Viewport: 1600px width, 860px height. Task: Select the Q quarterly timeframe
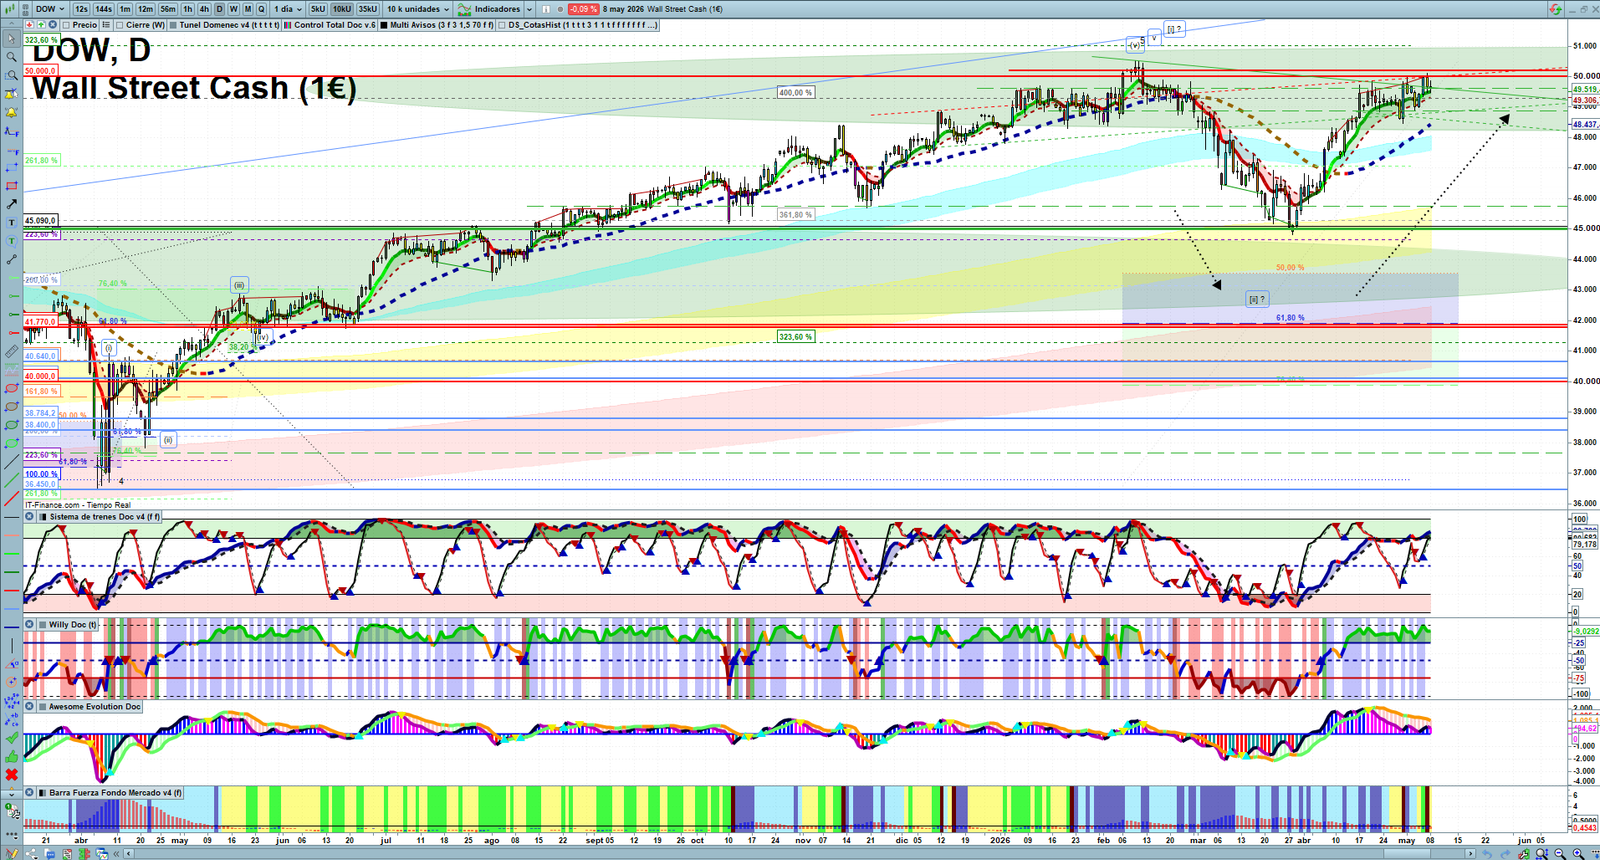(261, 9)
